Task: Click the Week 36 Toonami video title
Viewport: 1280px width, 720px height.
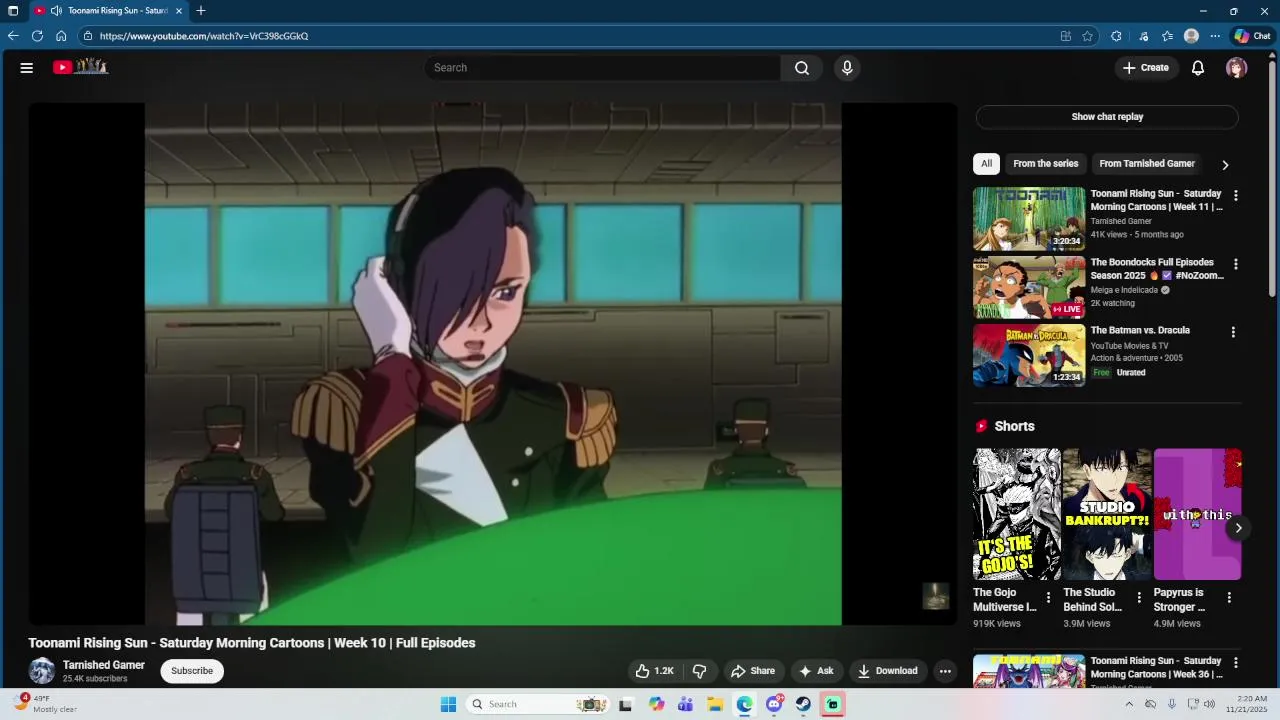Action: [x=1156, y=668]
